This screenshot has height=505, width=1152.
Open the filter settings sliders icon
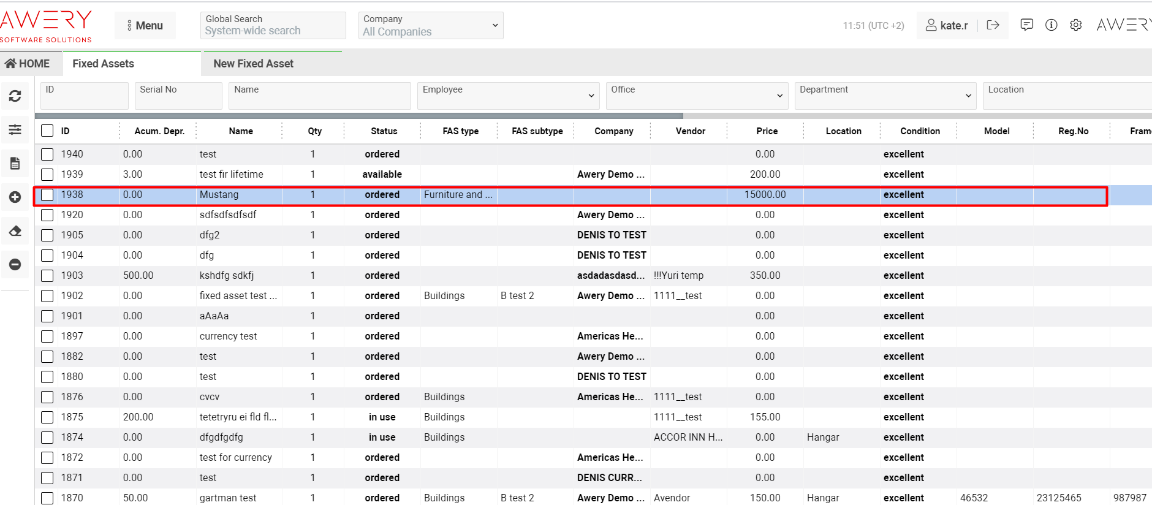[x=15, y=130]
